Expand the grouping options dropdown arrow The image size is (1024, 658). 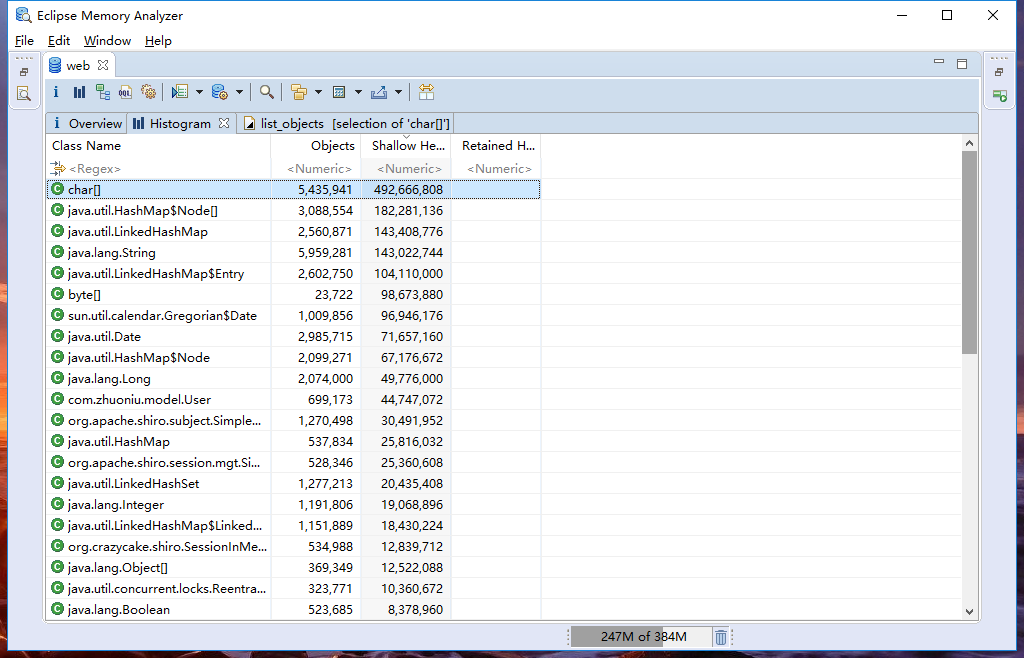[x=319, y=92]
